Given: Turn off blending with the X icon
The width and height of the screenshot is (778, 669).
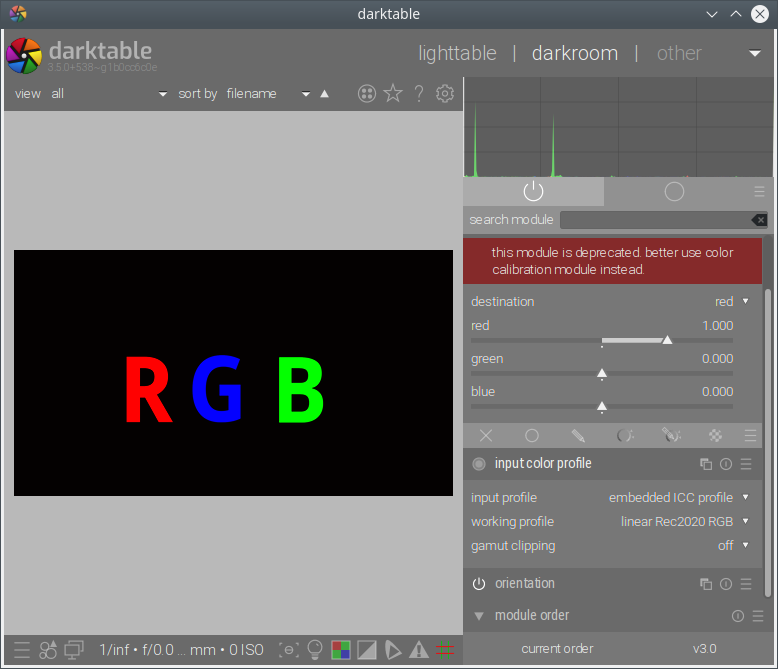Looking at the screenshot, I should (486, 436).
